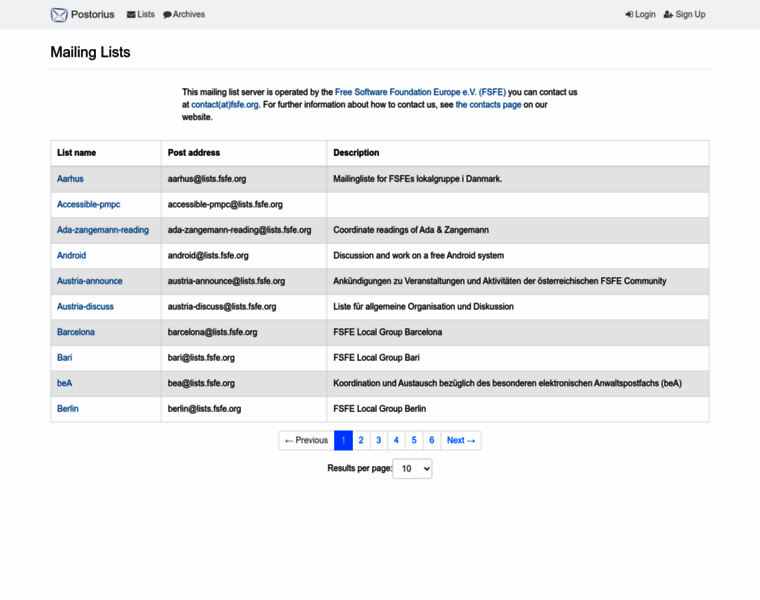The height and width of the screenshot is (600, 760).
Task: Click the FSFE Local Group Bari description
Action: [x=377, y=358]
